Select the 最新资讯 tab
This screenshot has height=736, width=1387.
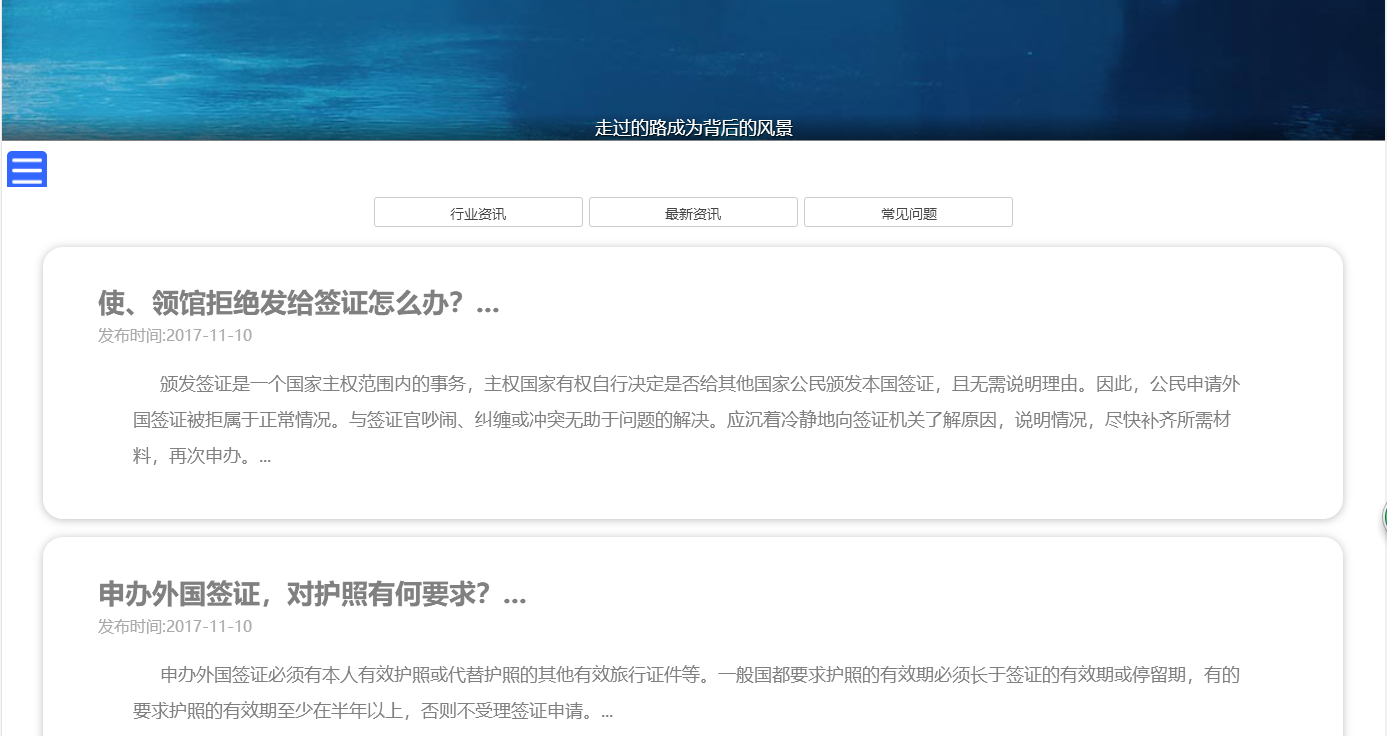pos(693,213)
